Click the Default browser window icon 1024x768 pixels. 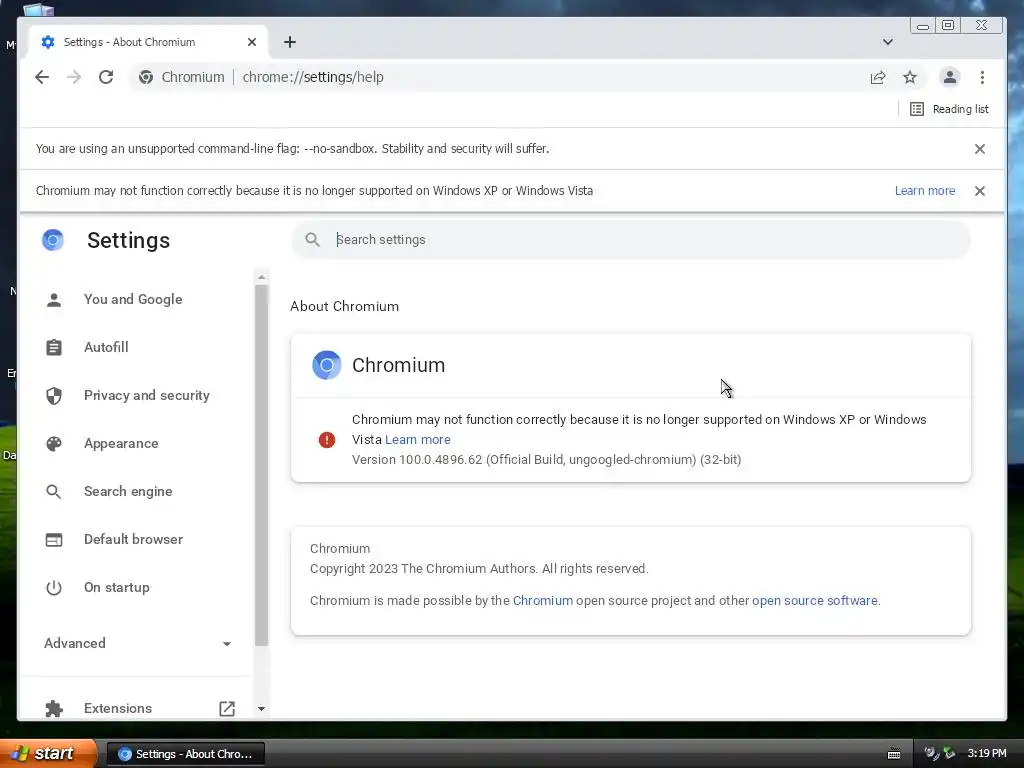54,539
